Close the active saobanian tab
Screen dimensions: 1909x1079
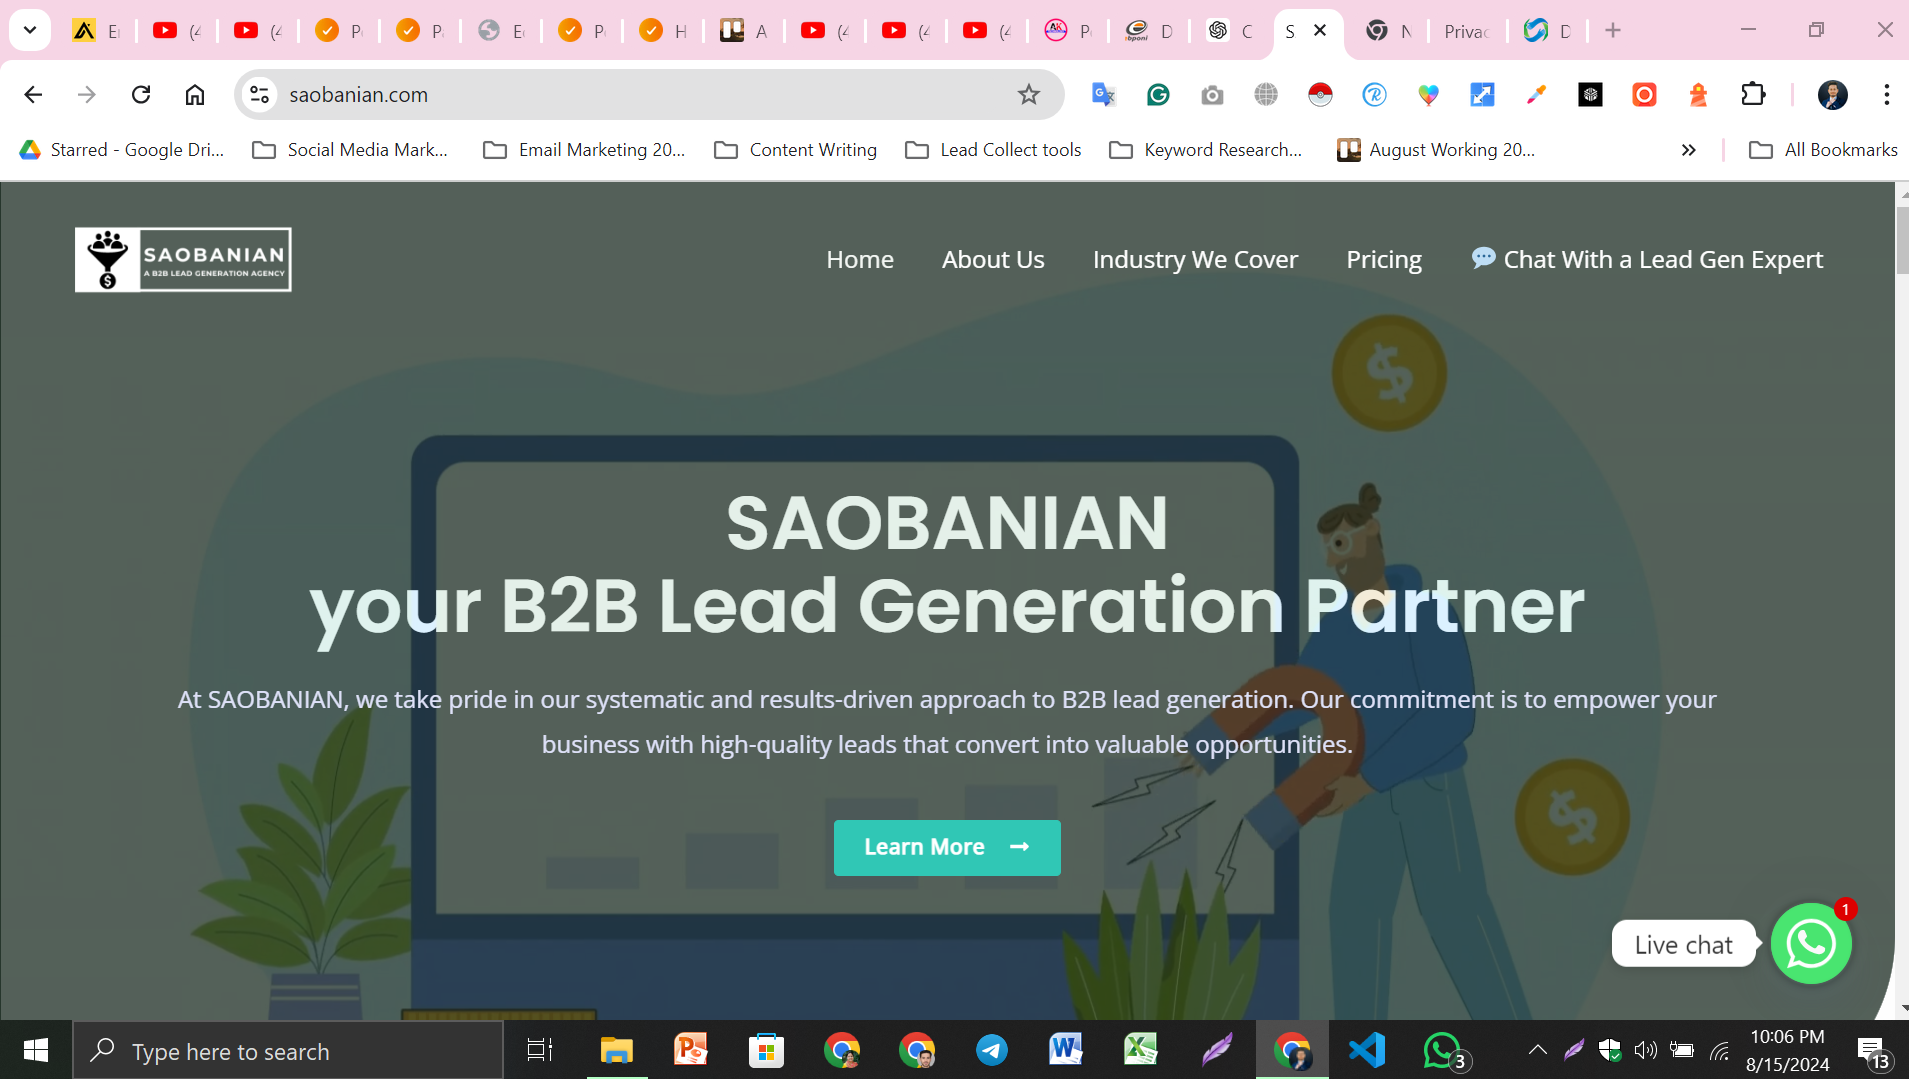pyautogui.click(x=1320, y=30)
